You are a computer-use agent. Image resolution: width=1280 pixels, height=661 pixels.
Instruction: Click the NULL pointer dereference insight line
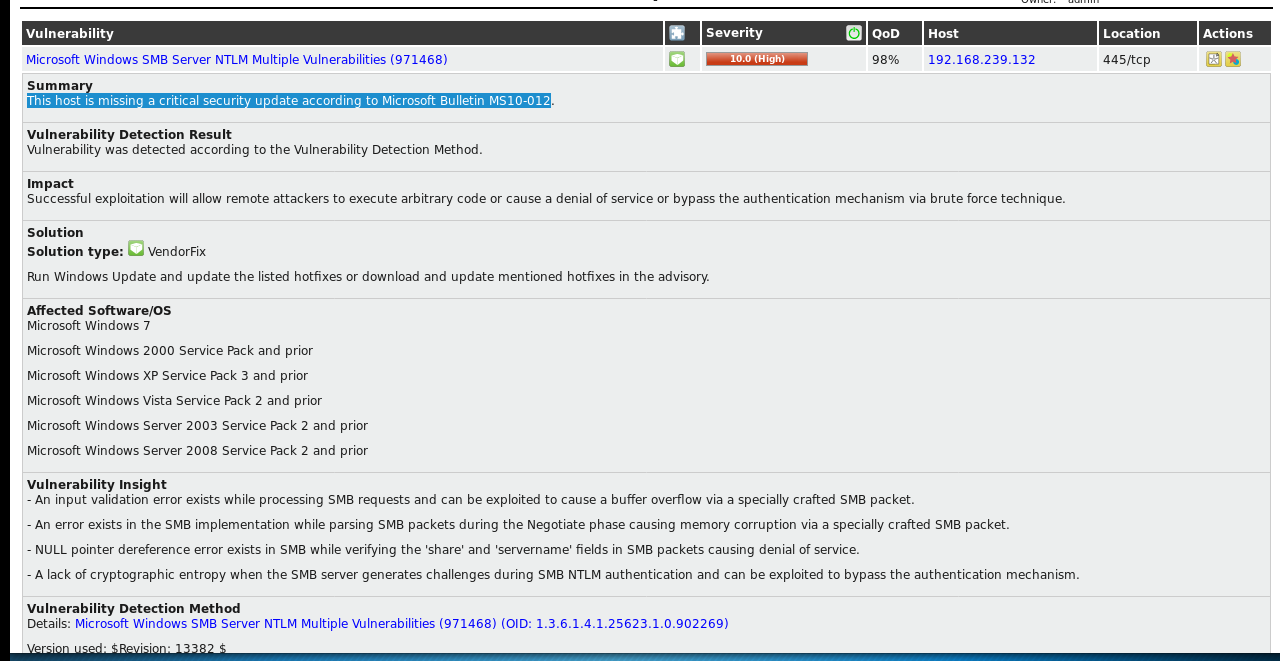pyautogui.click(x=443, y=550)
